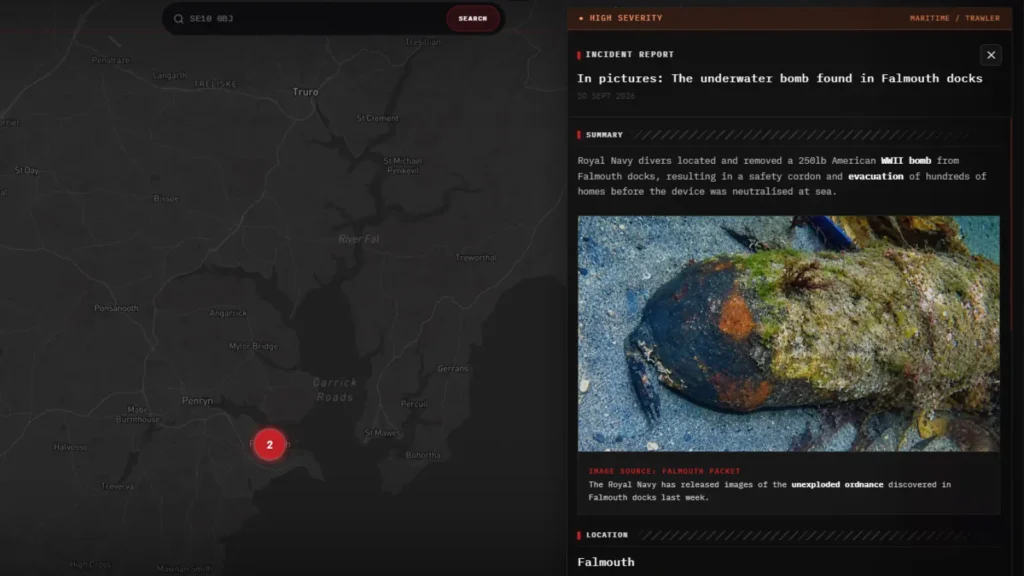Click the INCIDENT REPORT heading
Screen dimensions: 1024x576
click(x=630, y=54)
